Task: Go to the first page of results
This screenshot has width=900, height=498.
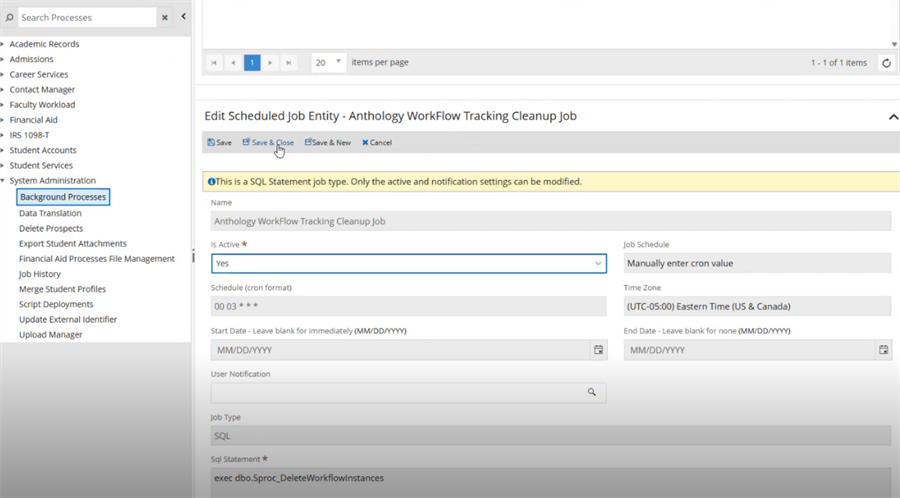Action: 215,63
